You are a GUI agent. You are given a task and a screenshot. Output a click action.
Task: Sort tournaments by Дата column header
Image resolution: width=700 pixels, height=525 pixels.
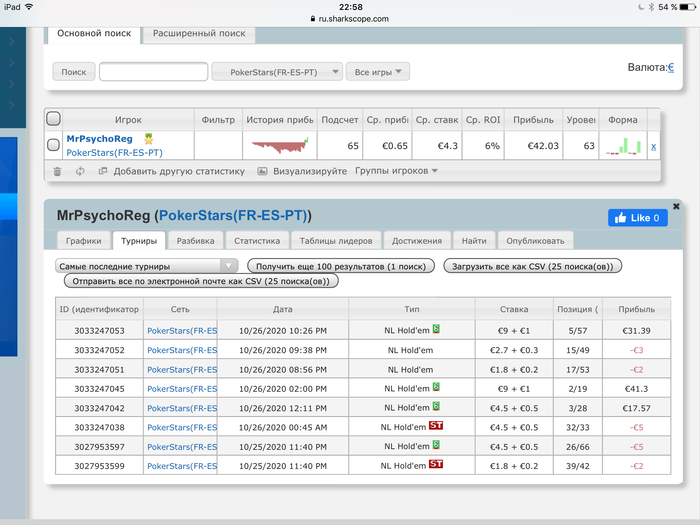[x=283, y=309]
